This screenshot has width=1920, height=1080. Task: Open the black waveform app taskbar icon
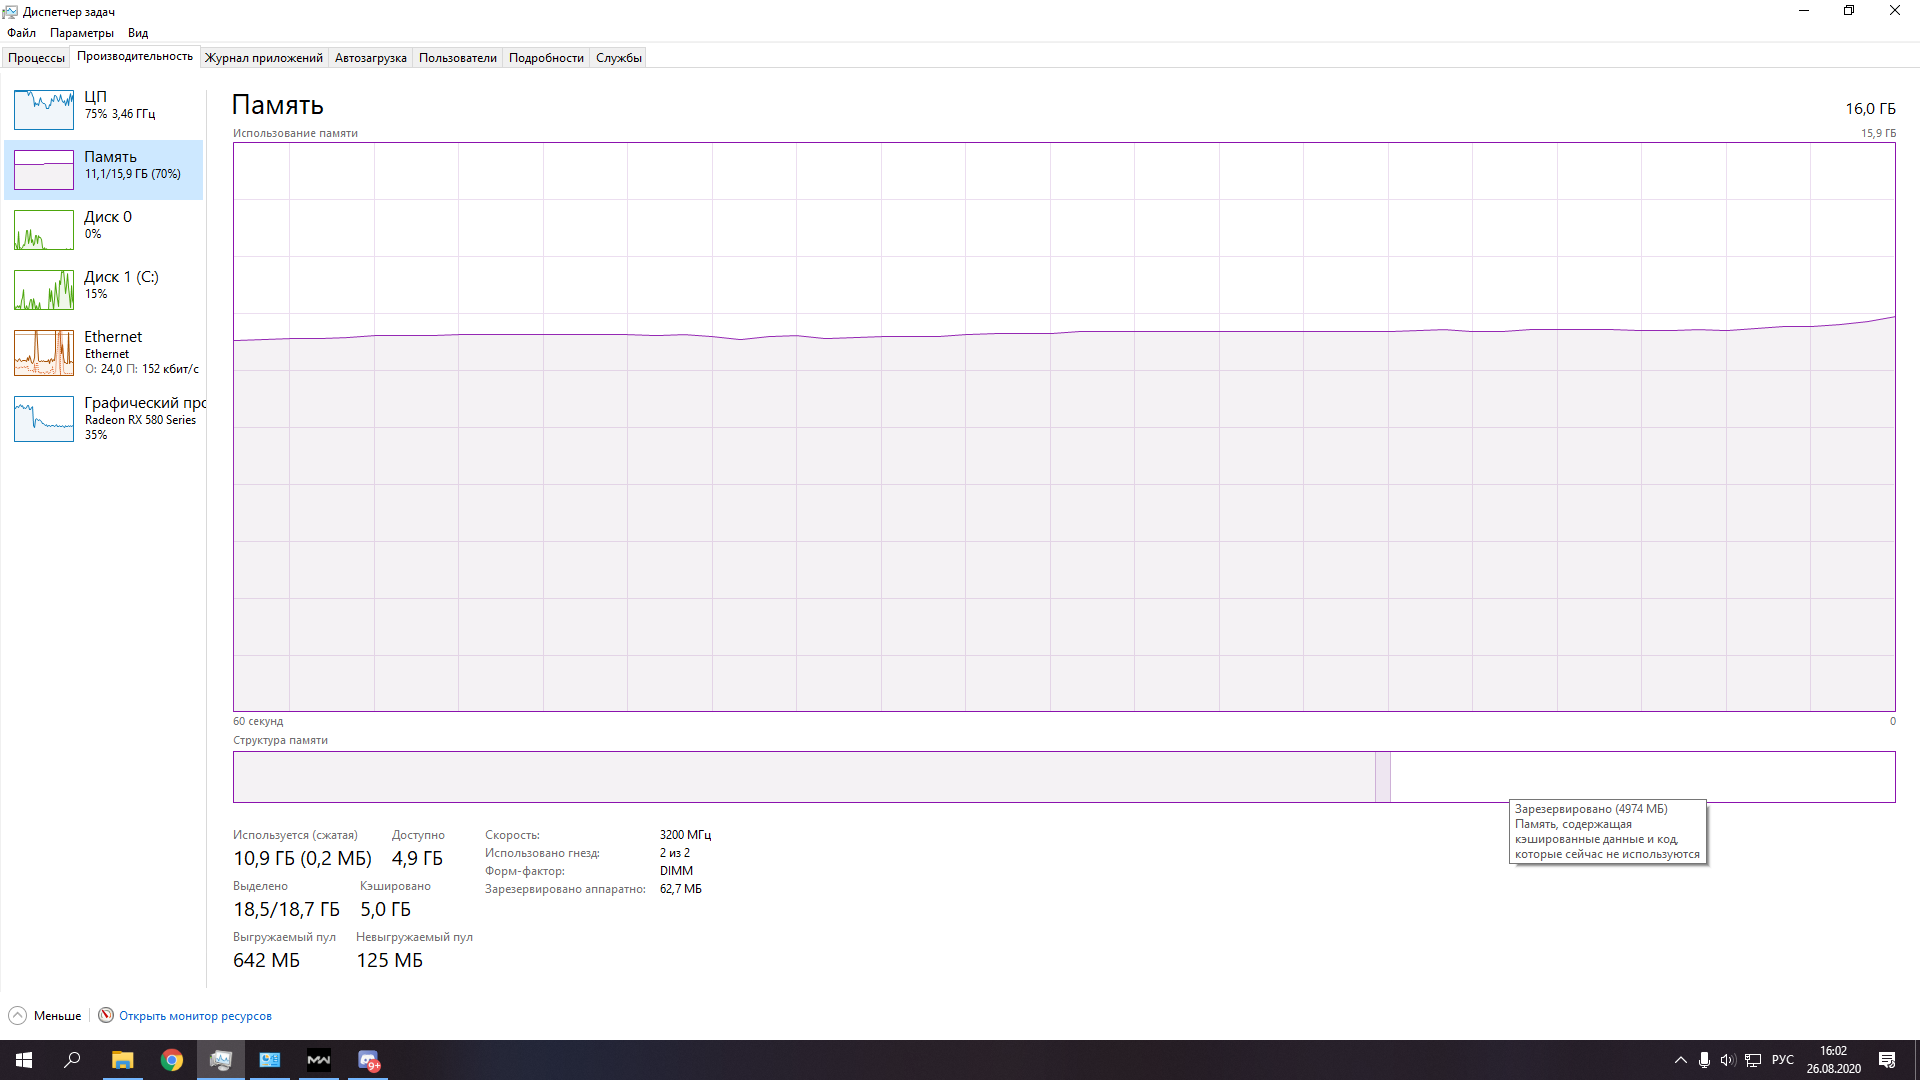click(319, 1060)
